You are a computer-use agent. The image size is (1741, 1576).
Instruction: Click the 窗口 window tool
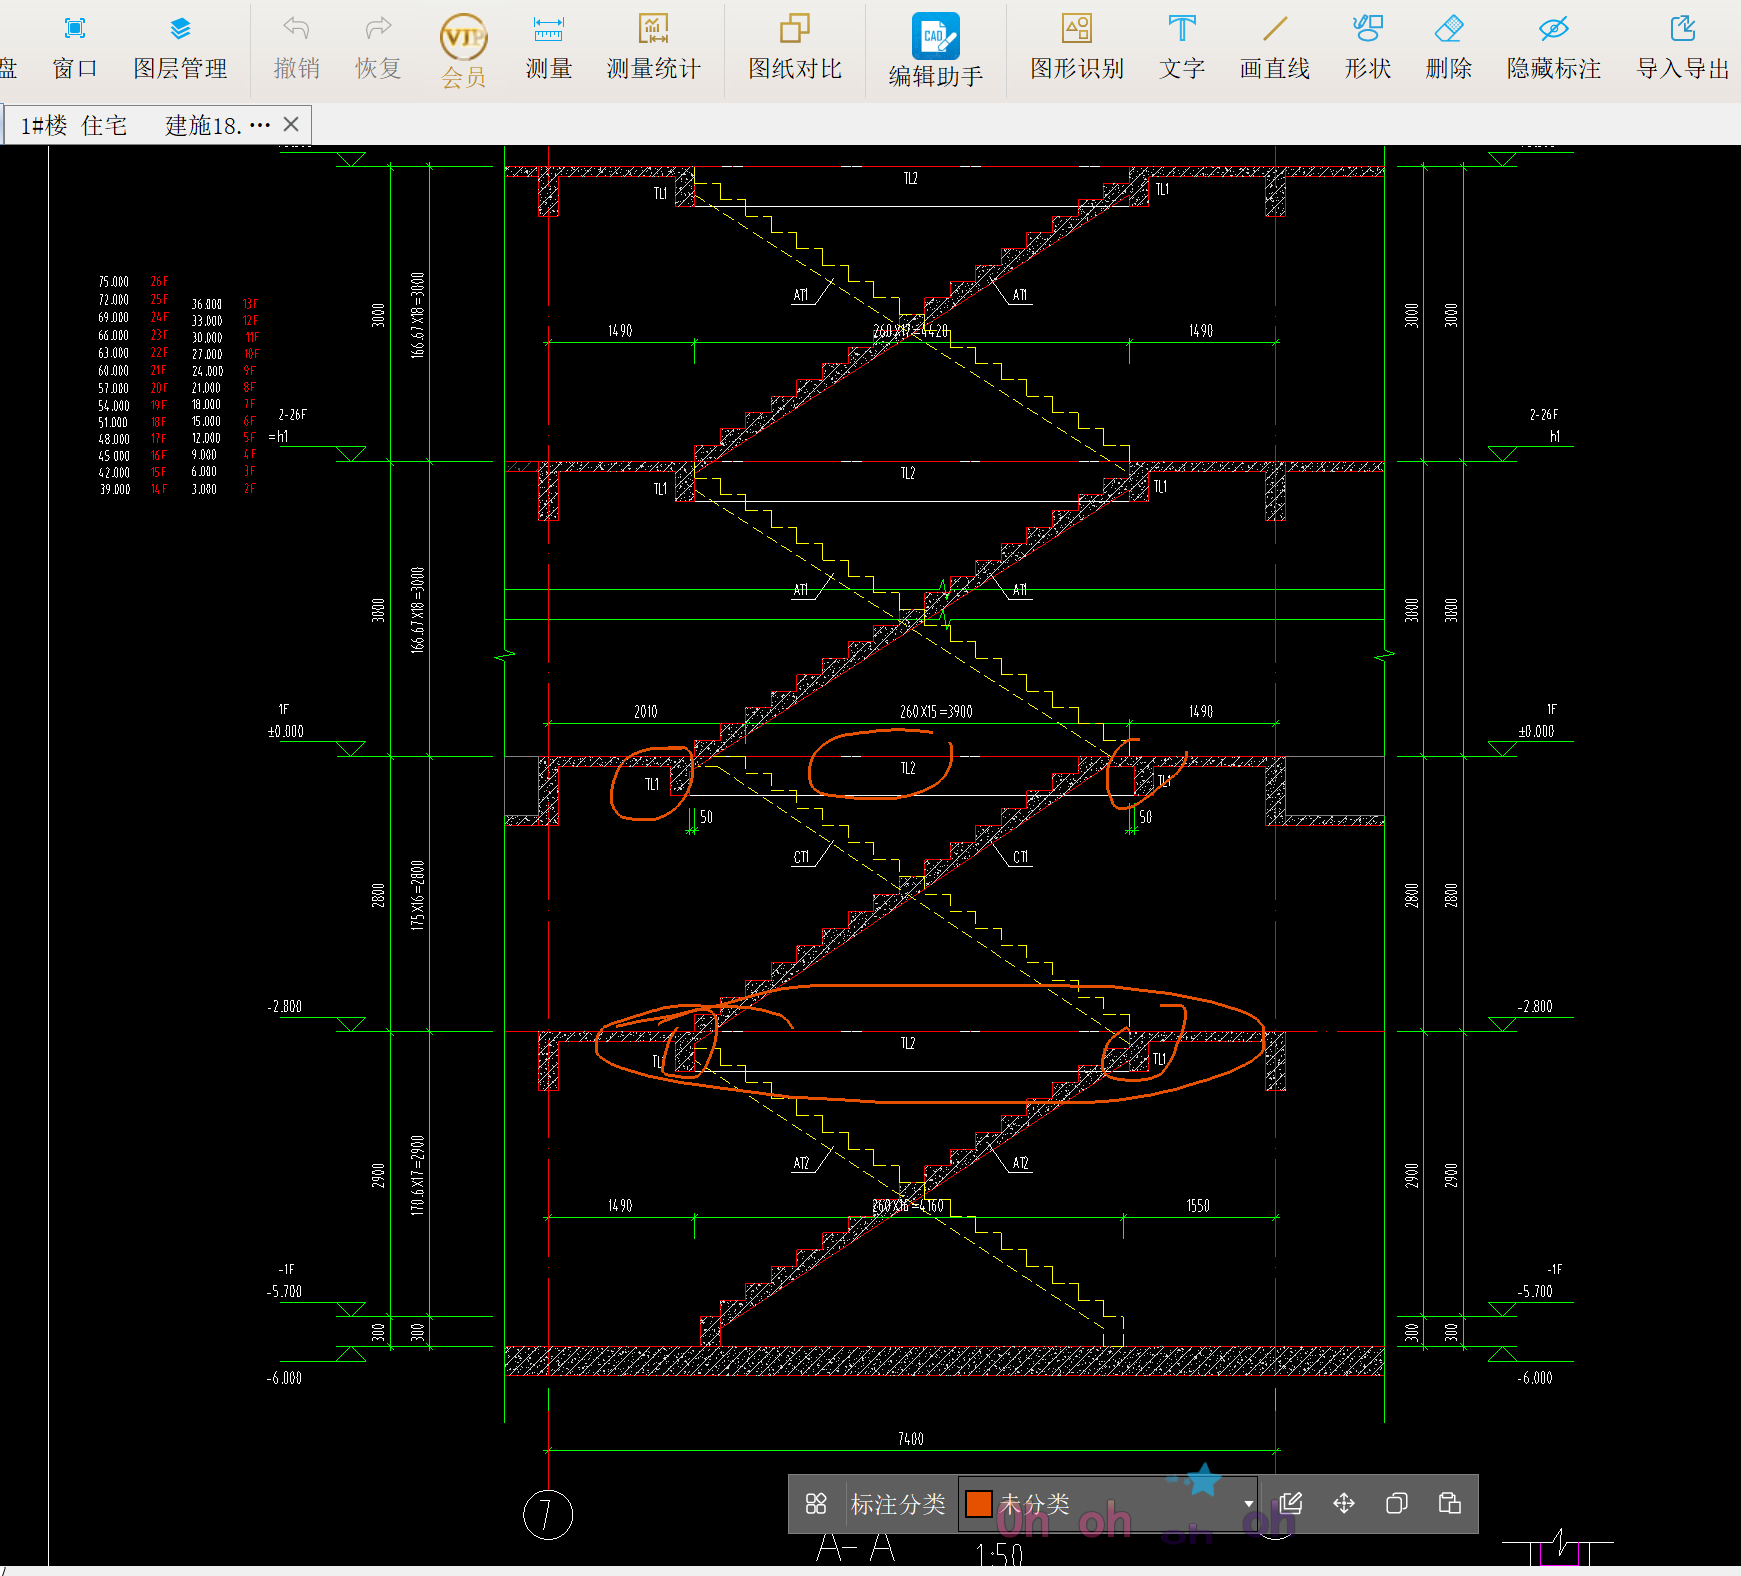coord(75,47)
